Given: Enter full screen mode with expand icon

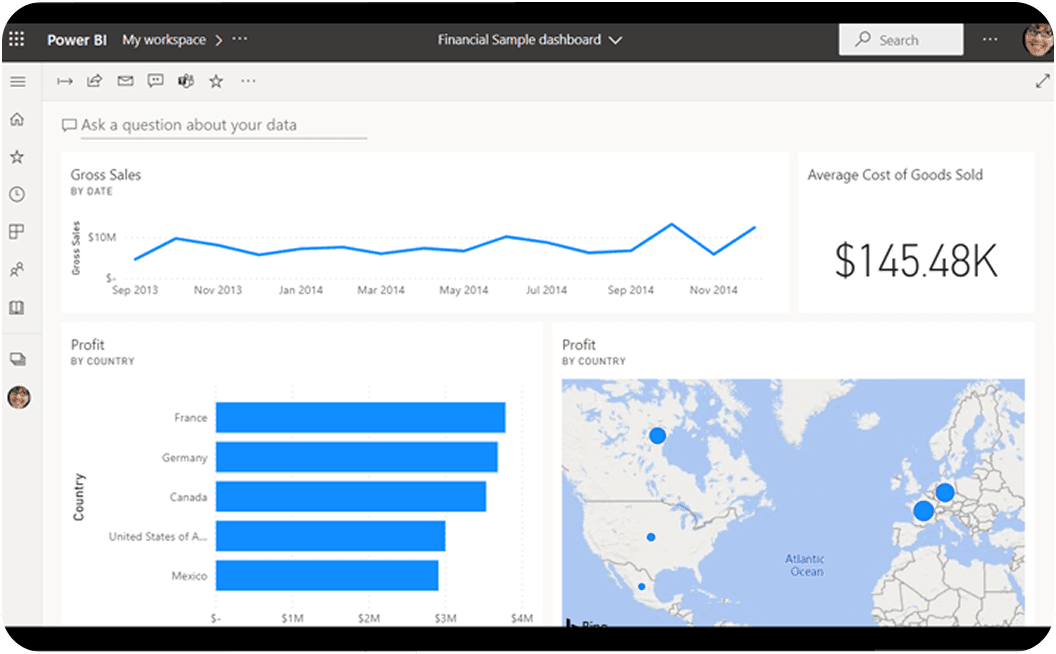Looking at the screenshot, I should (1043, 81).
